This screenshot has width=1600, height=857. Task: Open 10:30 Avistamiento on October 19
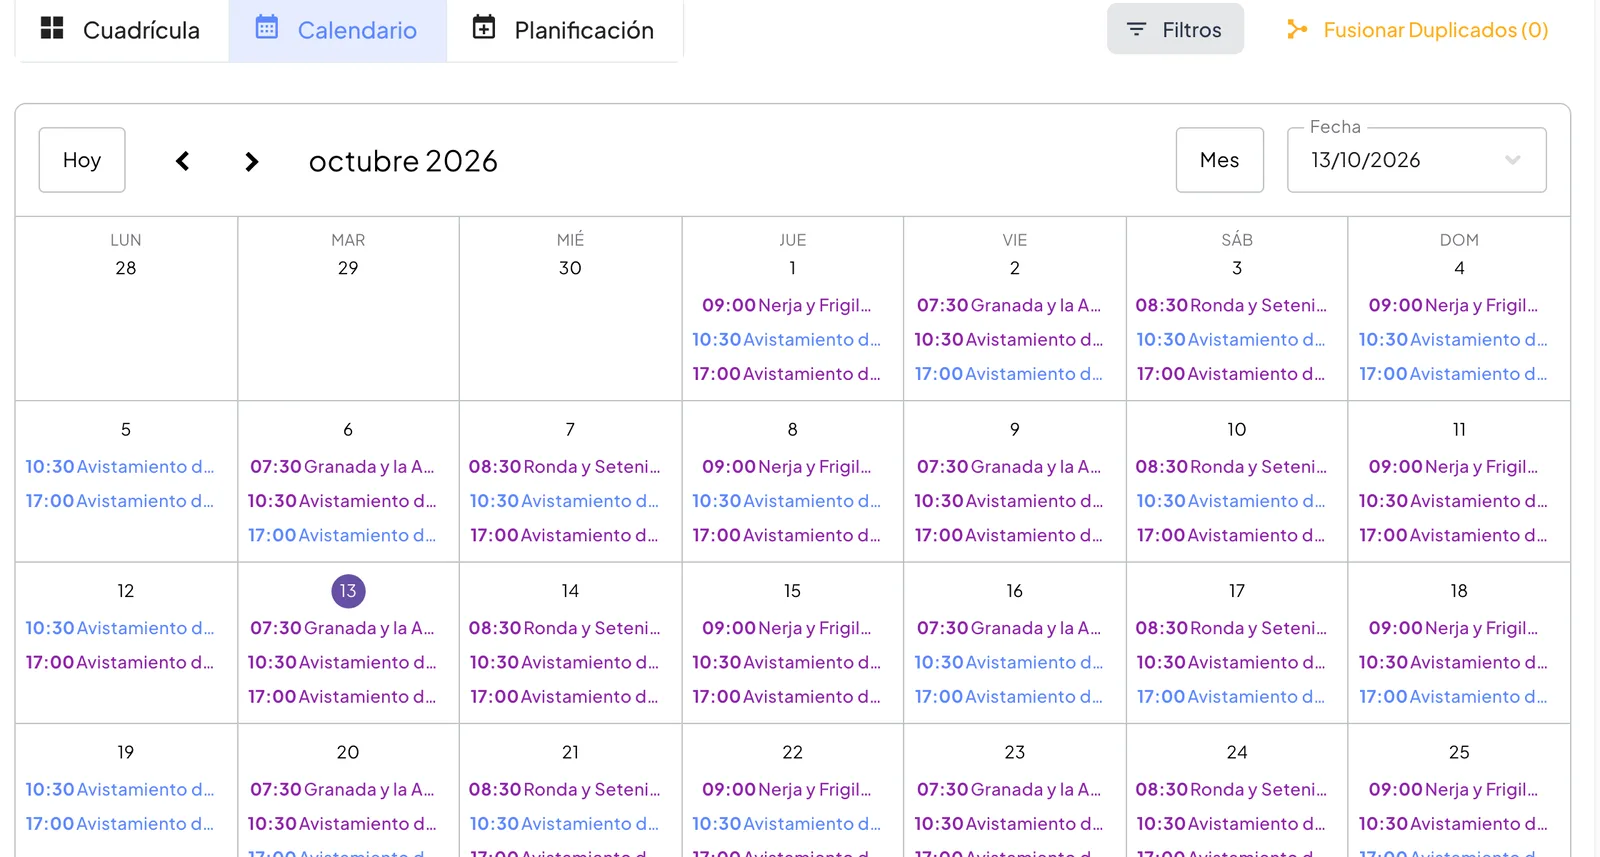[x=120, y=789]
